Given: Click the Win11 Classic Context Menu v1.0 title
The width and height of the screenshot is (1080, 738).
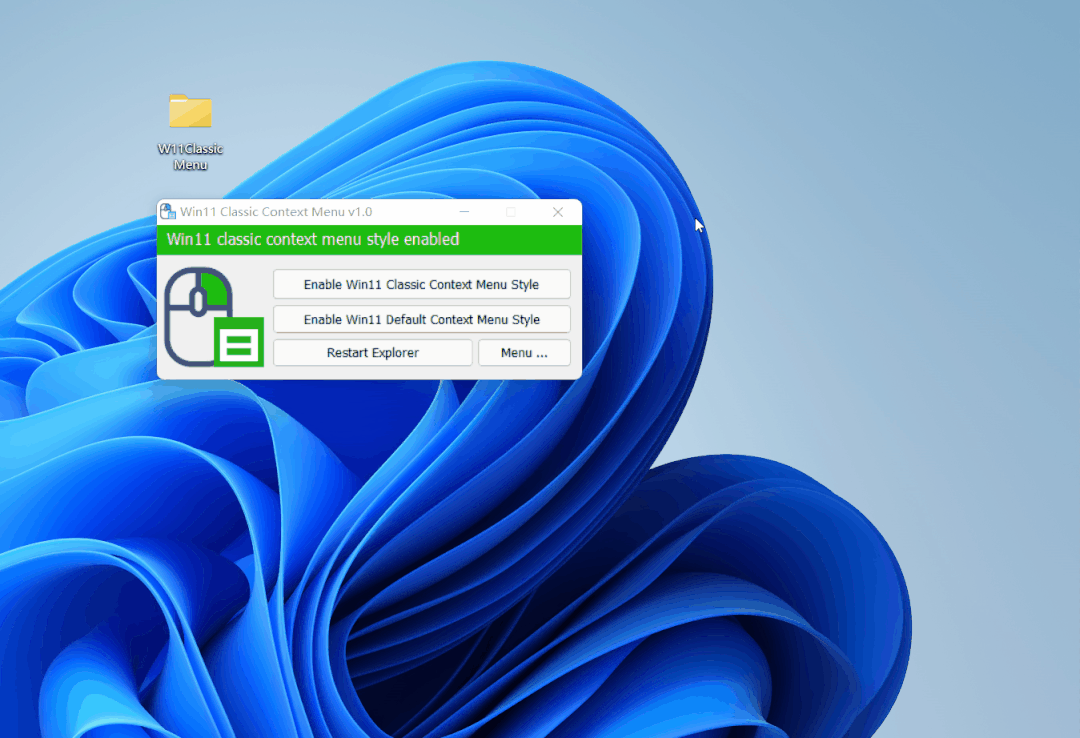Looking at the screenshot, I should 276,212.
